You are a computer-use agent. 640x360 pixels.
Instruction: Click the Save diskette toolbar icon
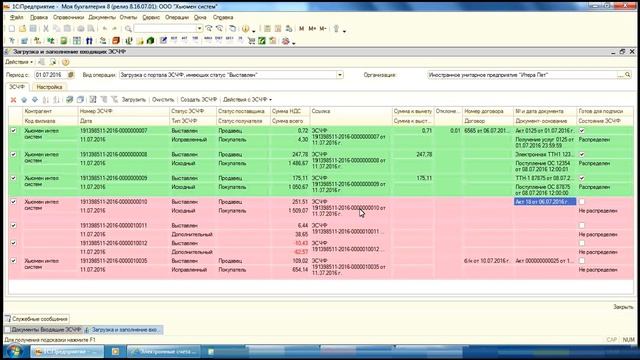33,29
